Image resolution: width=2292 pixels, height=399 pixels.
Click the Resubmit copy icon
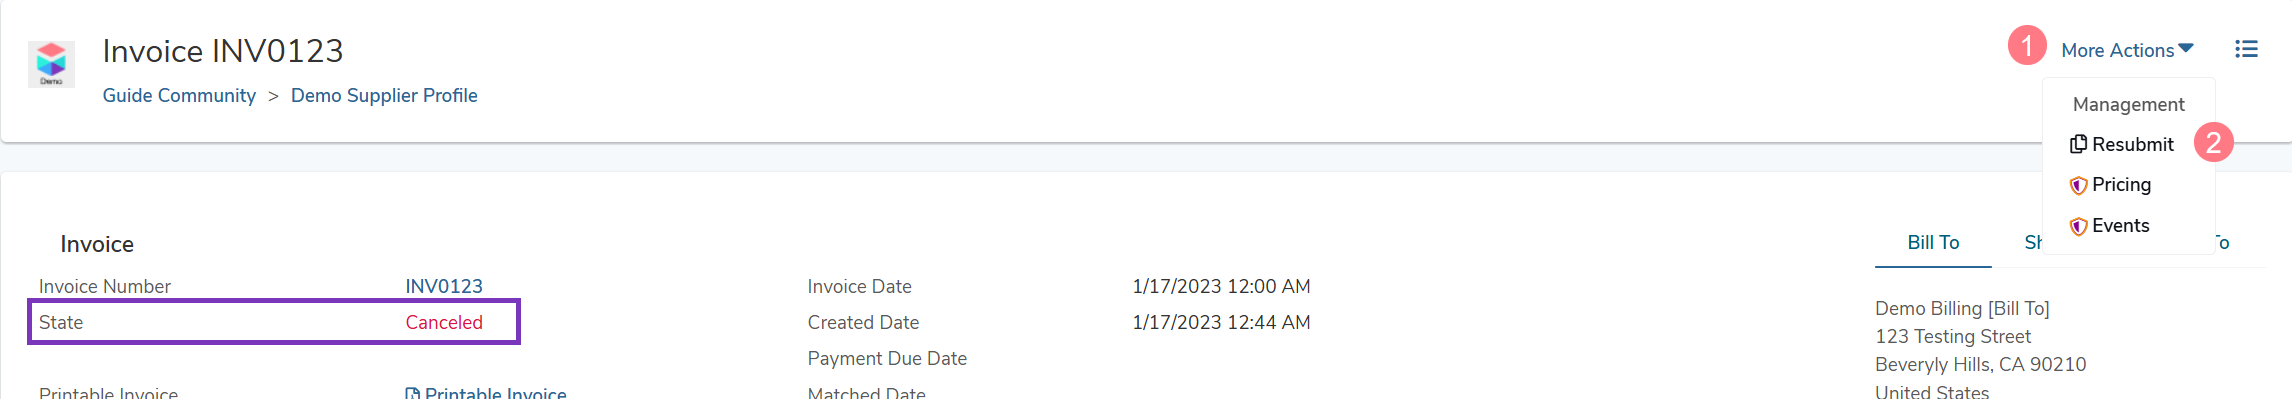(x=2078, y=144)
